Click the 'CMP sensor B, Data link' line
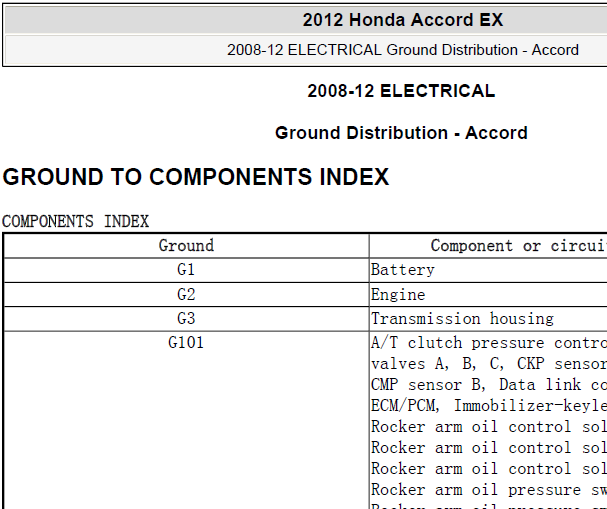The height and width of the screenshot is (509, 607). point(489,385)
